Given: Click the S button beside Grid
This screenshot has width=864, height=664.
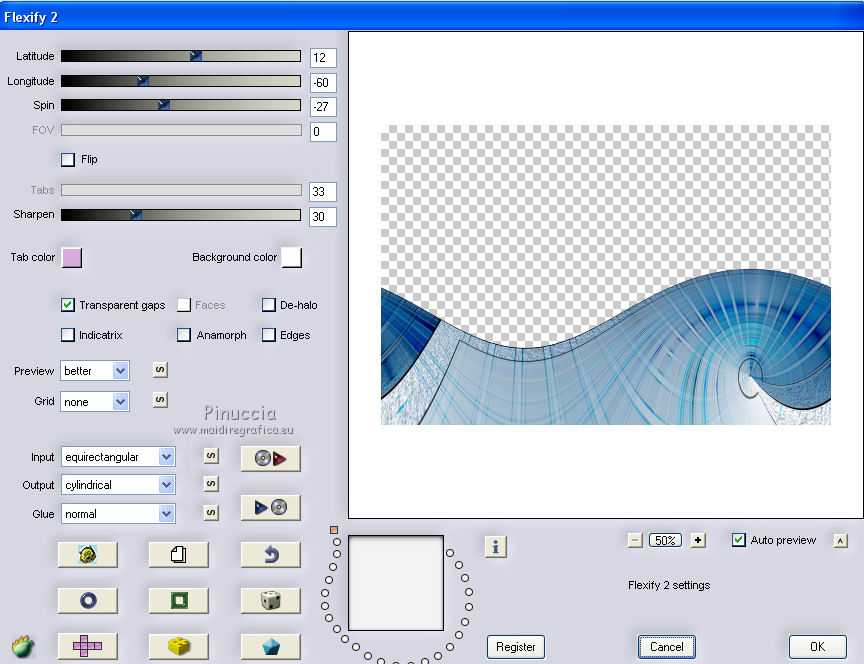Looking at the screenshot, I should pyautogui.click(x=160, y=400).
